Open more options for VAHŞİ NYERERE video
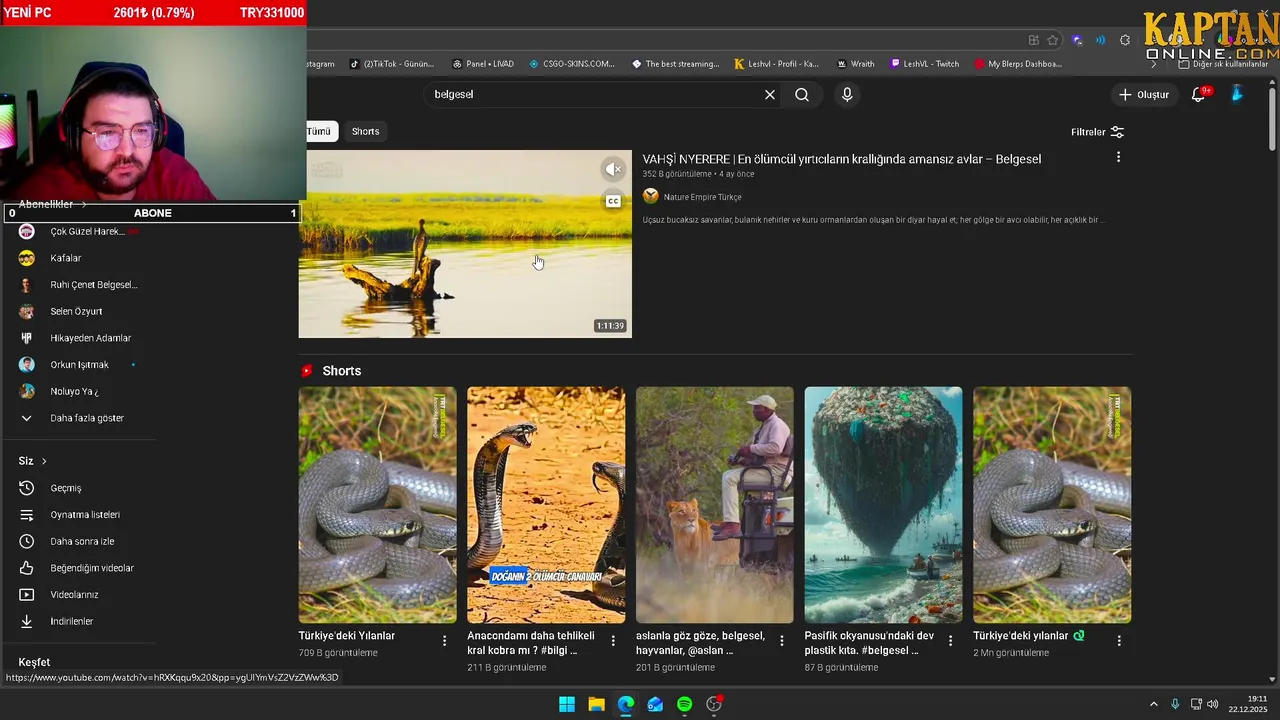 1118,157
